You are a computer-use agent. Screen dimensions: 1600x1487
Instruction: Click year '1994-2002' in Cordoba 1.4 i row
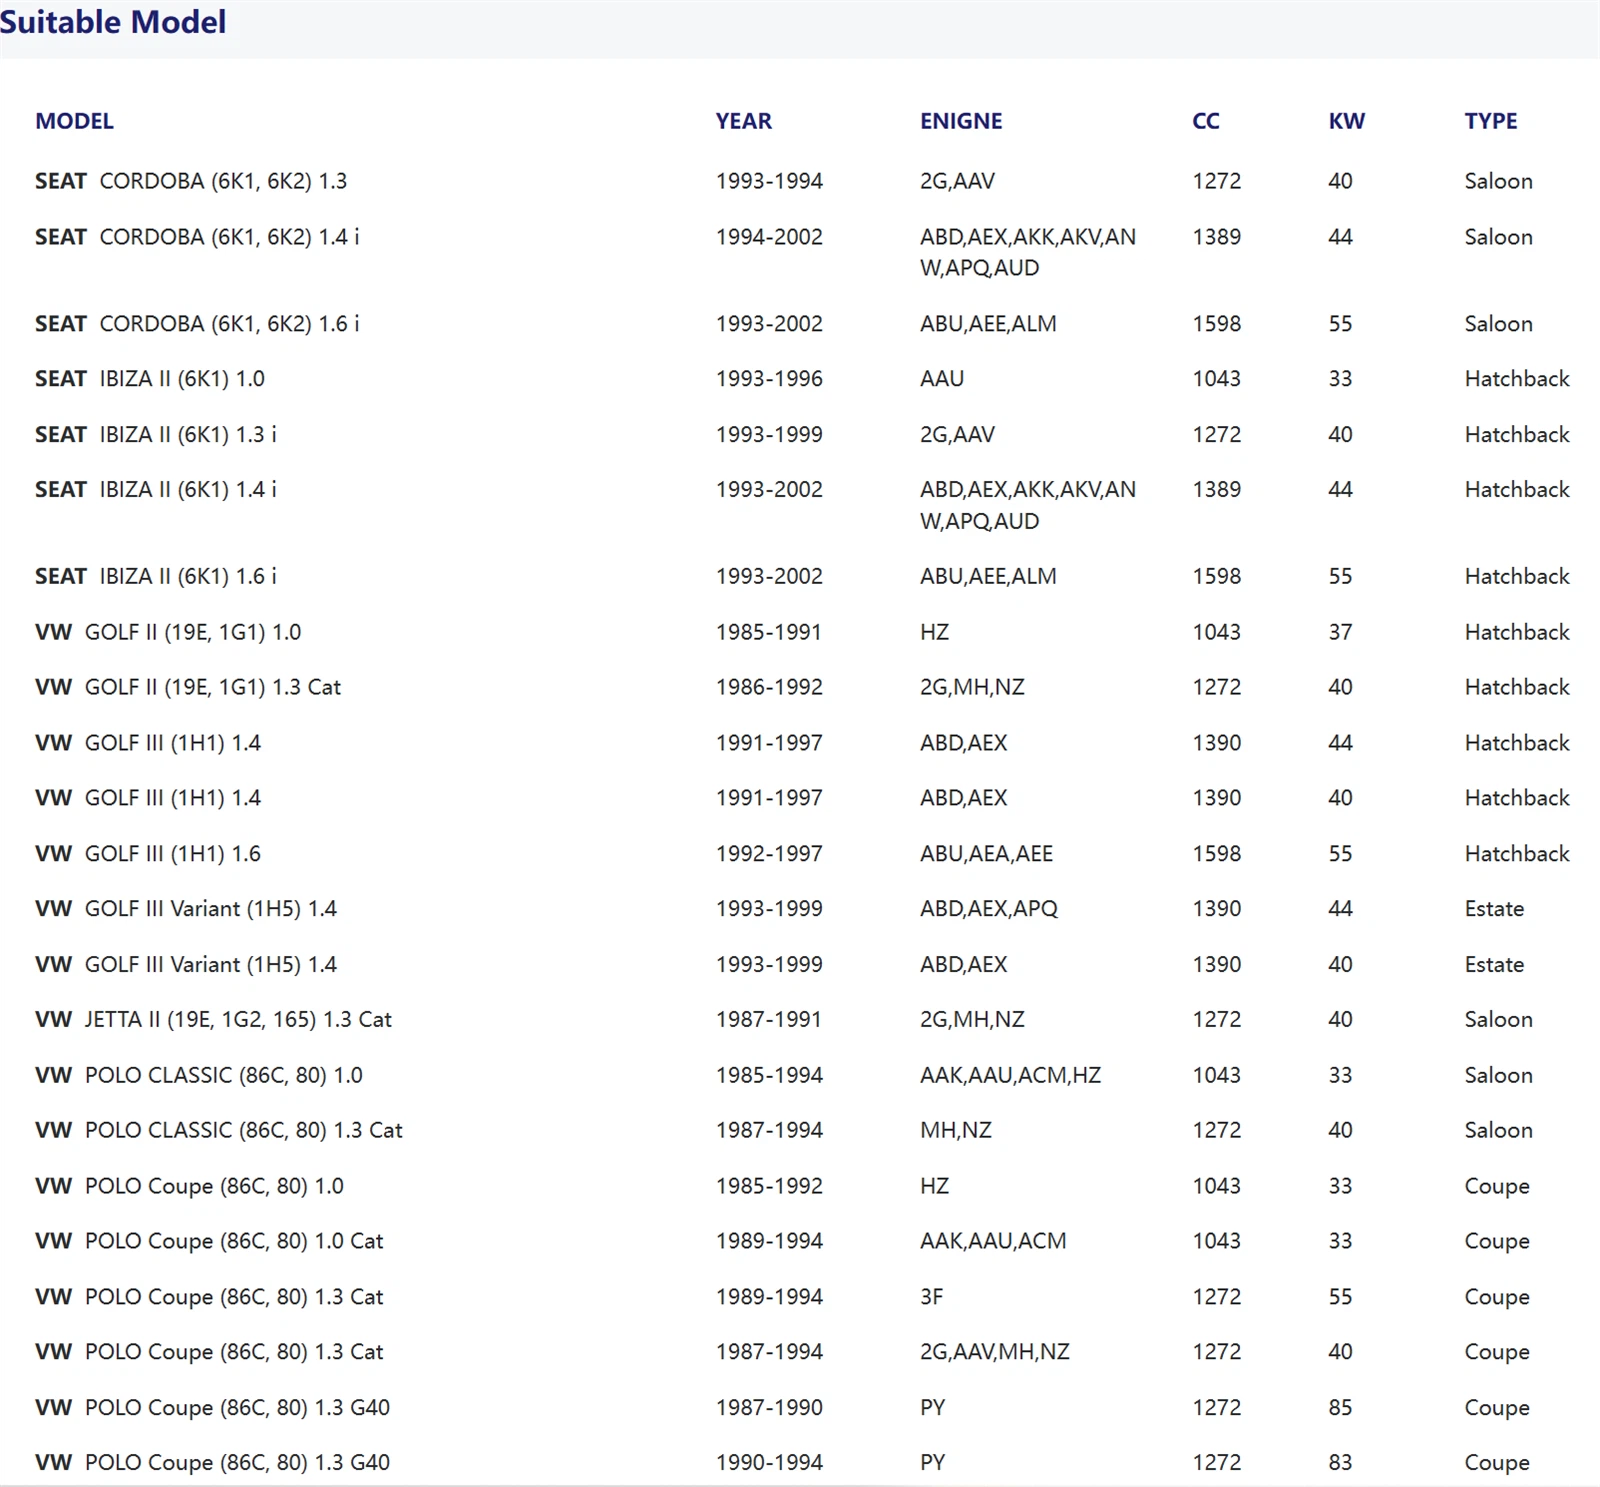(769, 237)
